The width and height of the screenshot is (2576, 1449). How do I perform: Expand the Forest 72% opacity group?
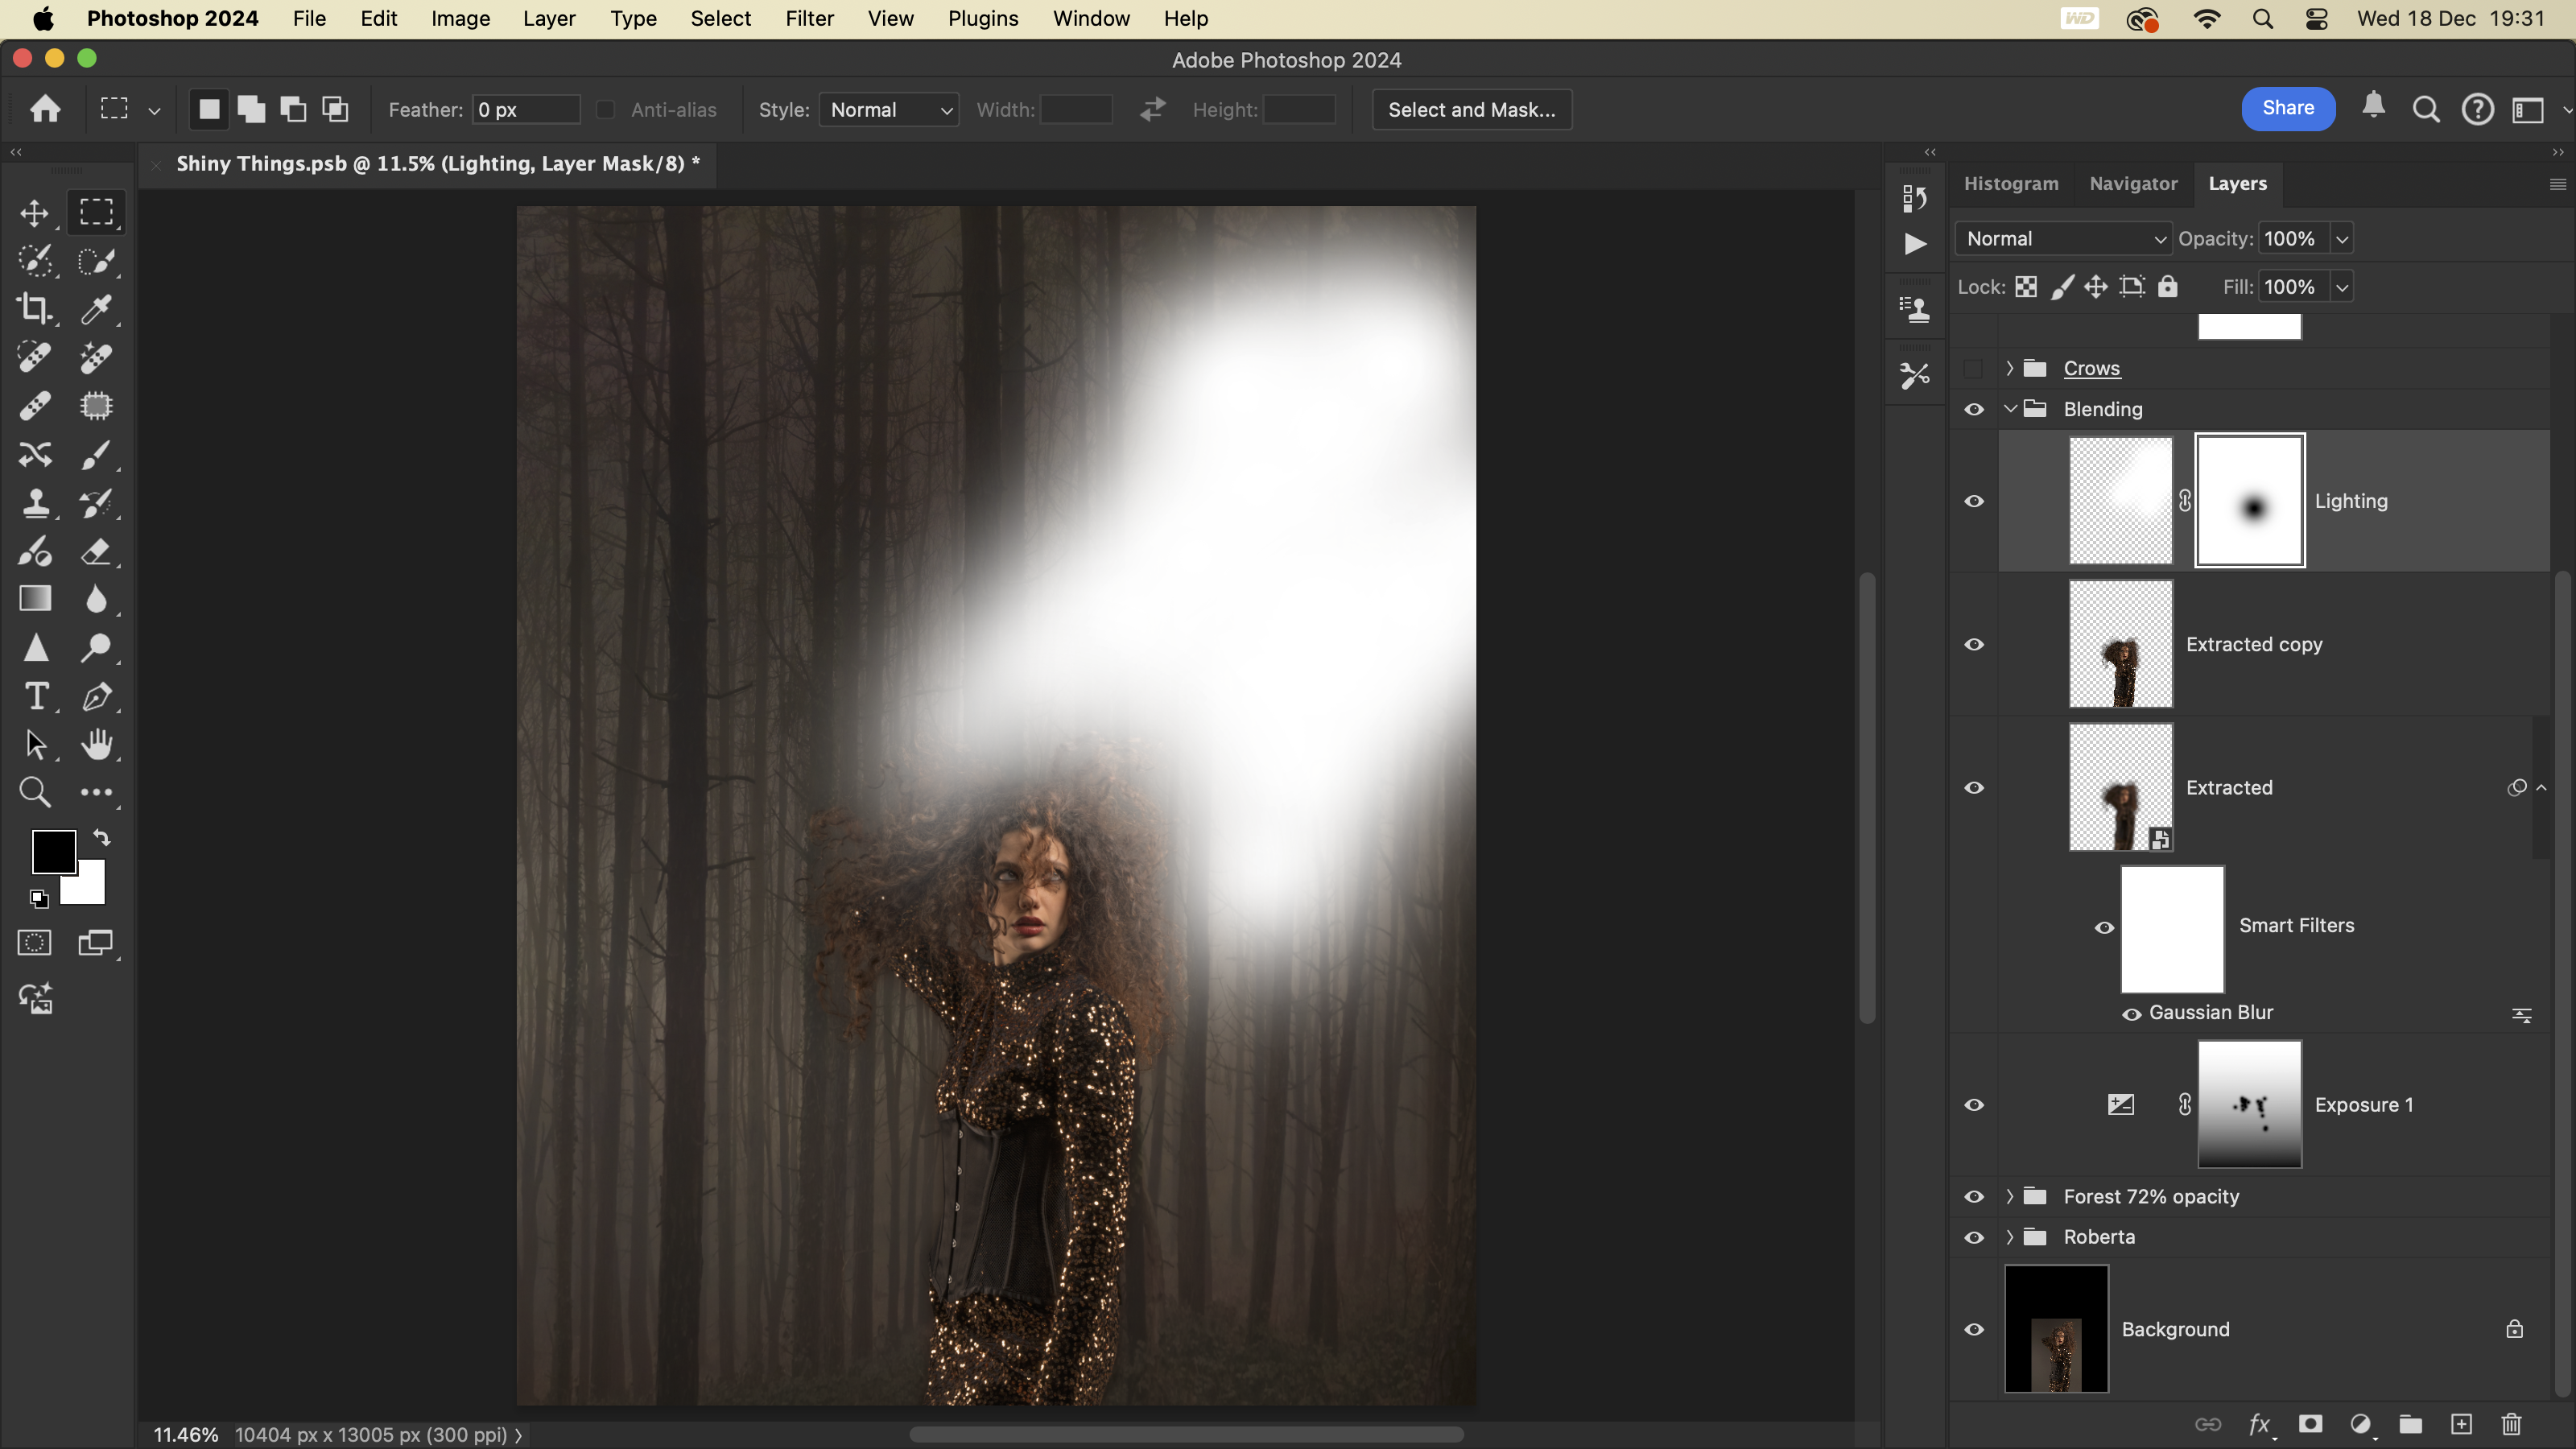click(x=2010, y=1197)
